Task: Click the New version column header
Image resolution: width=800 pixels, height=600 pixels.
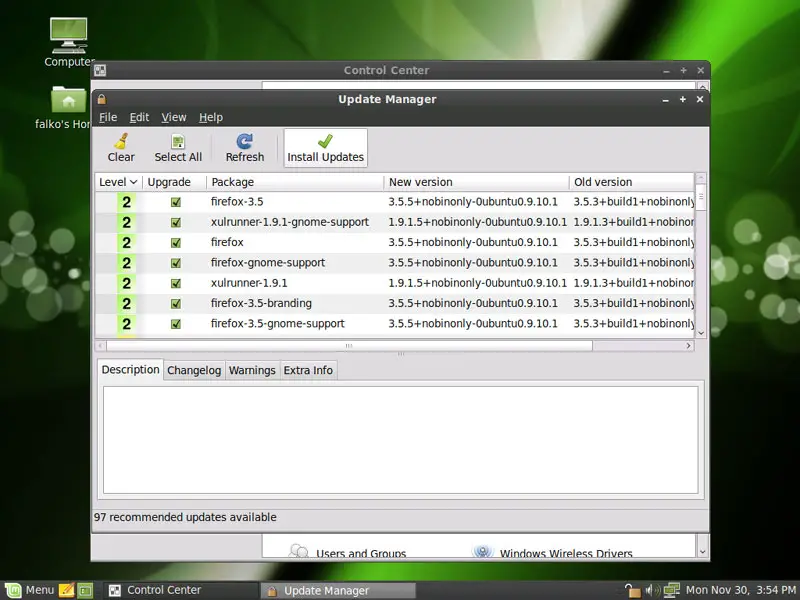Action: tap(476, 182)
